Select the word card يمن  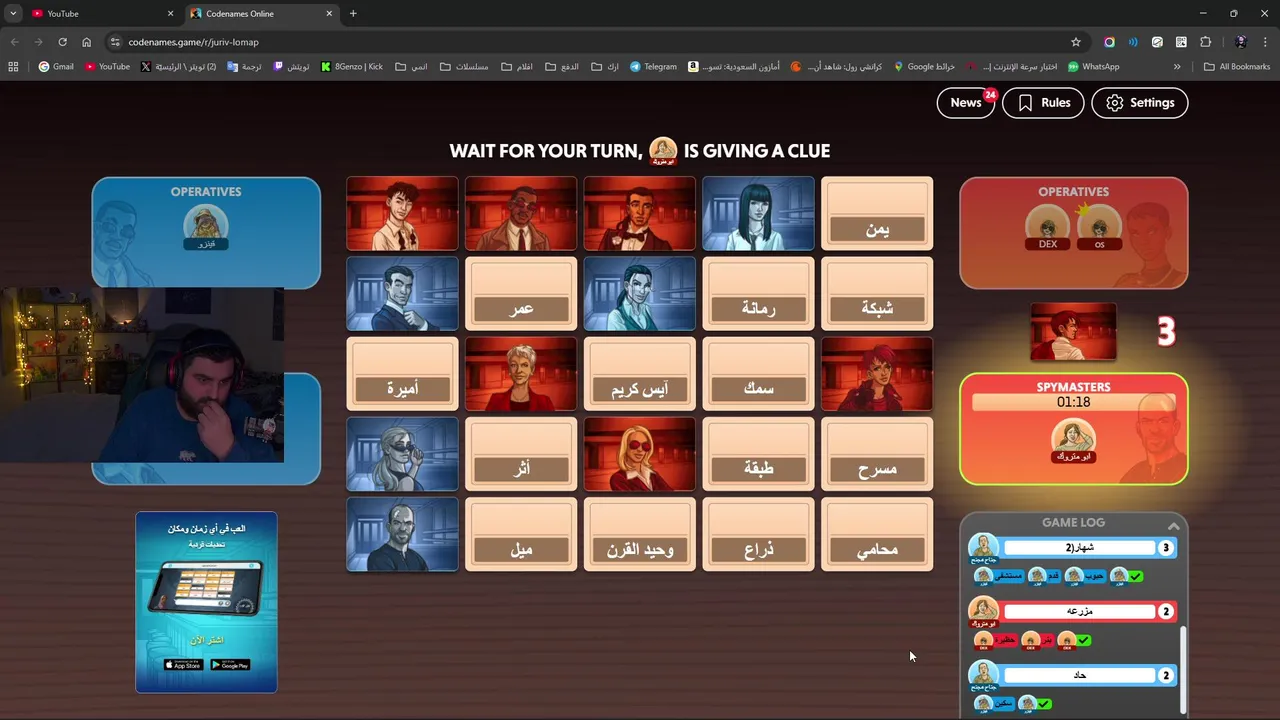pos(877,214)
